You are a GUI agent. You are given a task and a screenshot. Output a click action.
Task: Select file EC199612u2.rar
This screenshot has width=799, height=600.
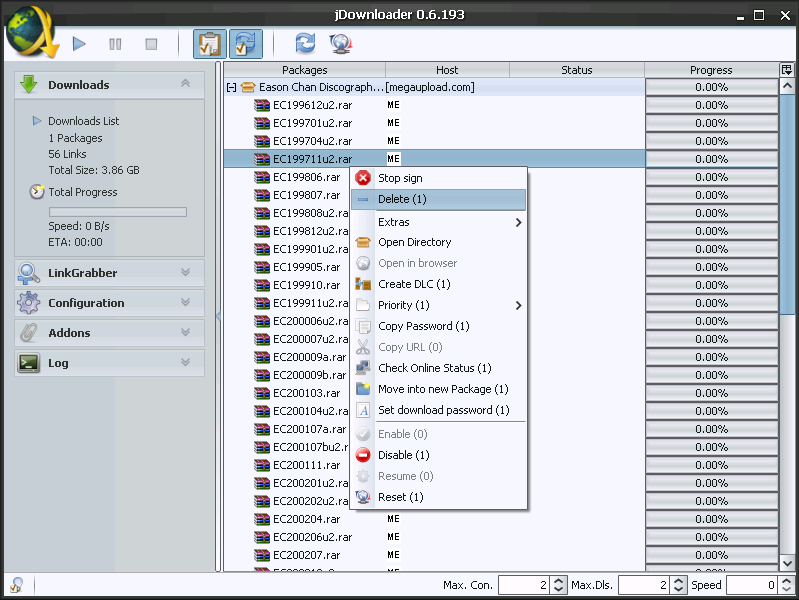(312, 106)
